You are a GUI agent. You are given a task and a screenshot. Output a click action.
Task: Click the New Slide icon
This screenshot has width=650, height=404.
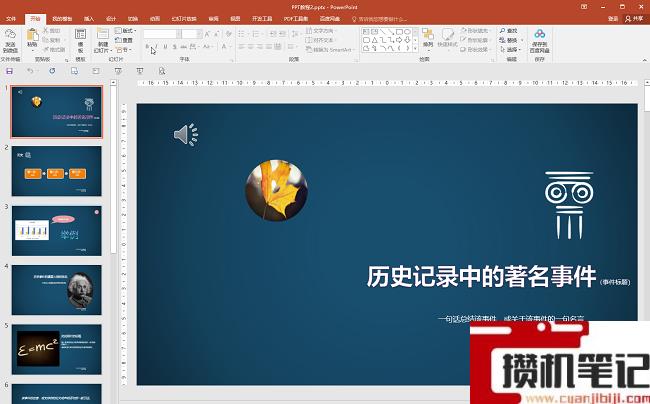[x=102, y=34]
